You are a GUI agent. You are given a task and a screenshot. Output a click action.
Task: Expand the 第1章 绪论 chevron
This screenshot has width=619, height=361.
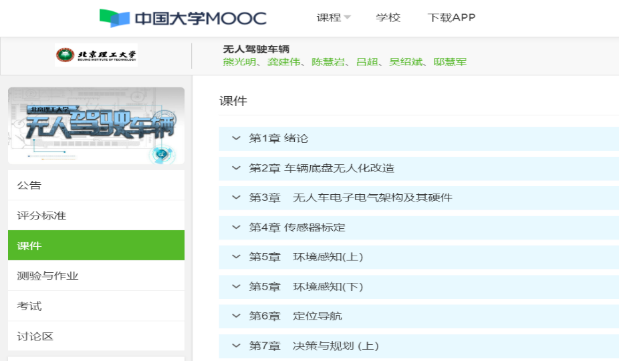(236, 138)
